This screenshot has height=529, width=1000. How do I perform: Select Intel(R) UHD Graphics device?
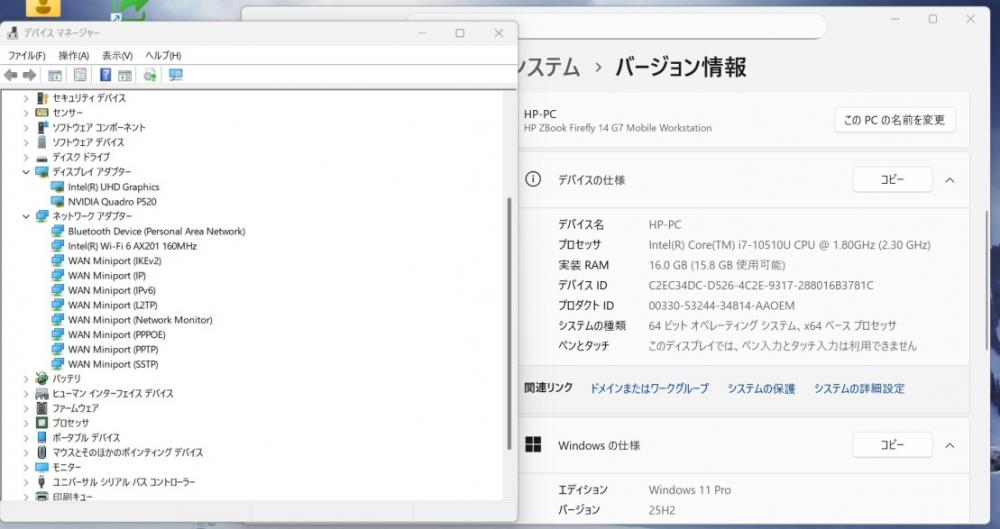[114, 187]
